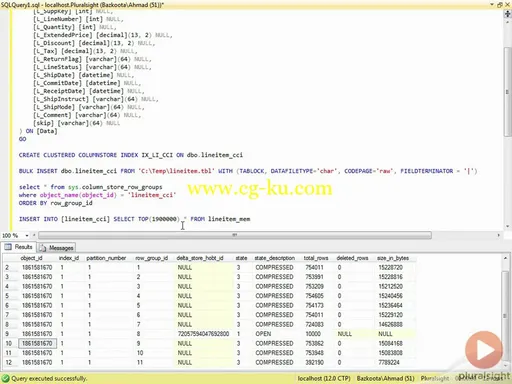Select row header number 9 in results
The width and height of the screenshot is (512, 384).
(x=10, y=334)
